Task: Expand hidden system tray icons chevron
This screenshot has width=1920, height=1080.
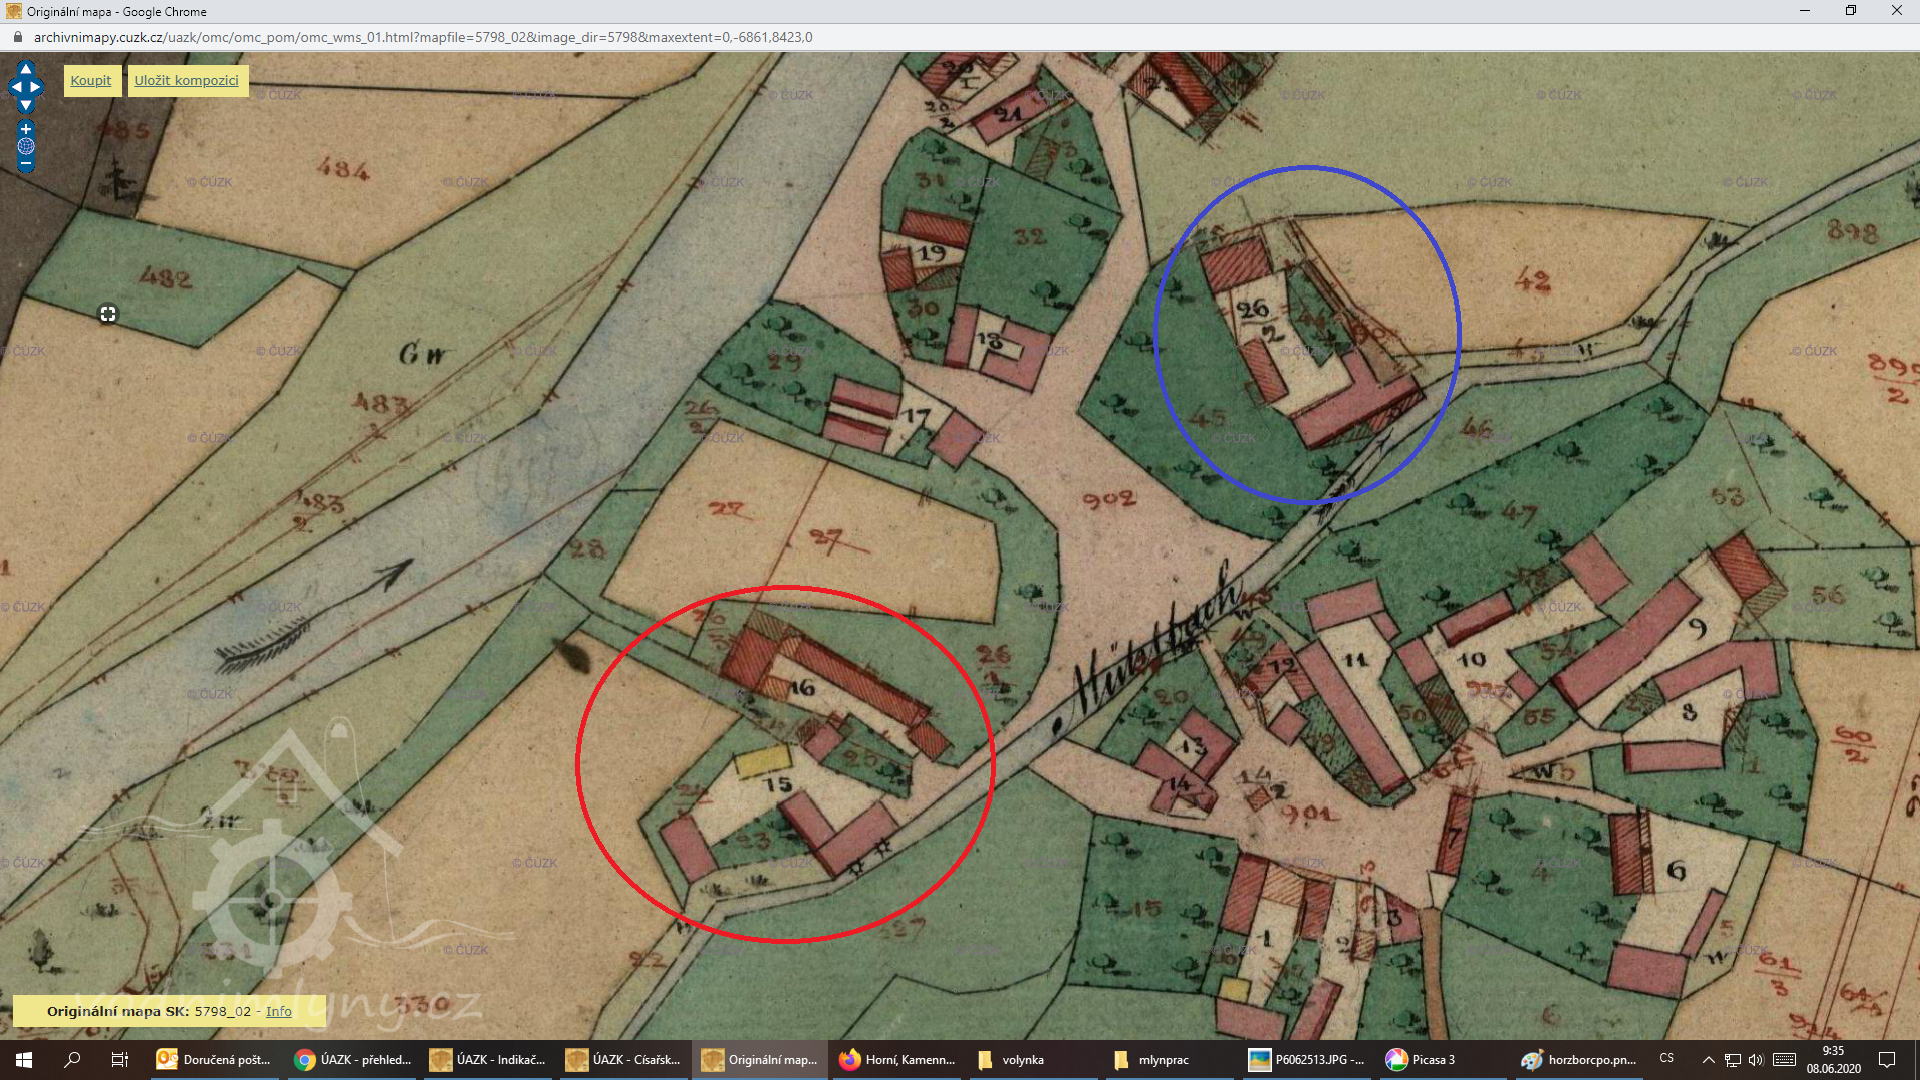Action: 1708,1060
